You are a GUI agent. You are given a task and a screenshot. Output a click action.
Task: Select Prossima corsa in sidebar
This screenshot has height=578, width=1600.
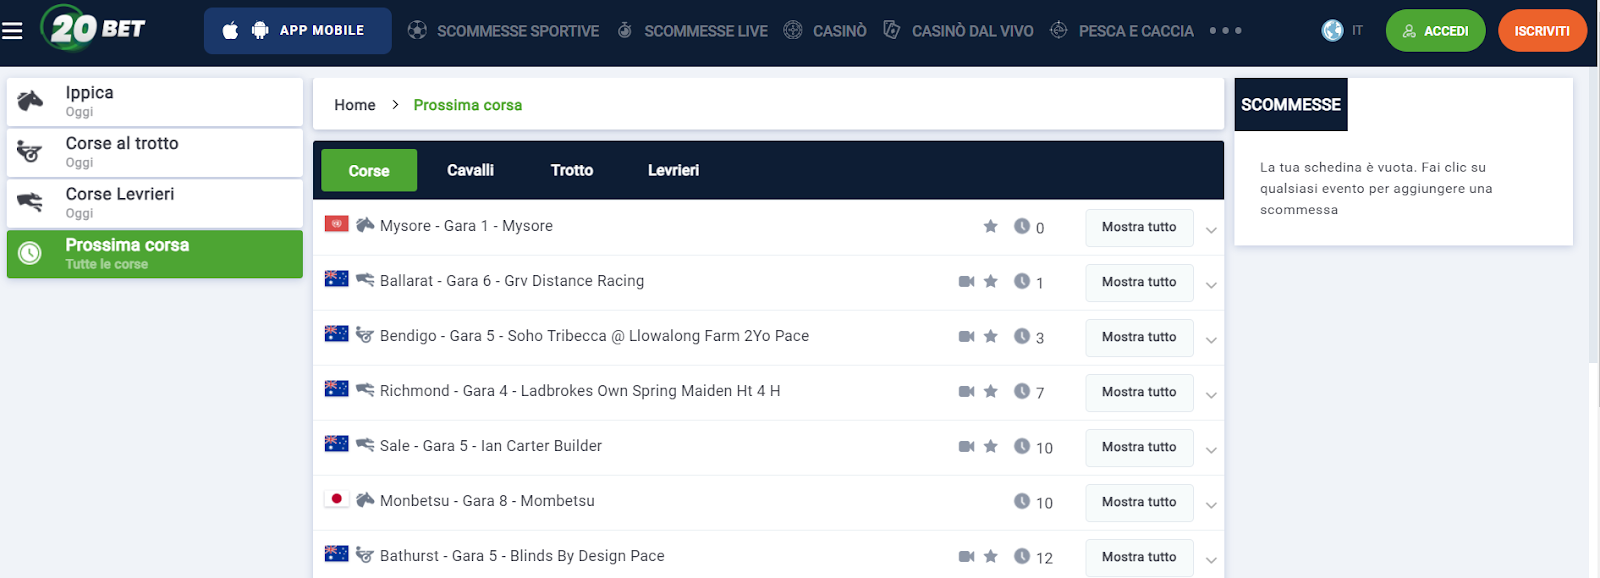(x=155, y=254)
